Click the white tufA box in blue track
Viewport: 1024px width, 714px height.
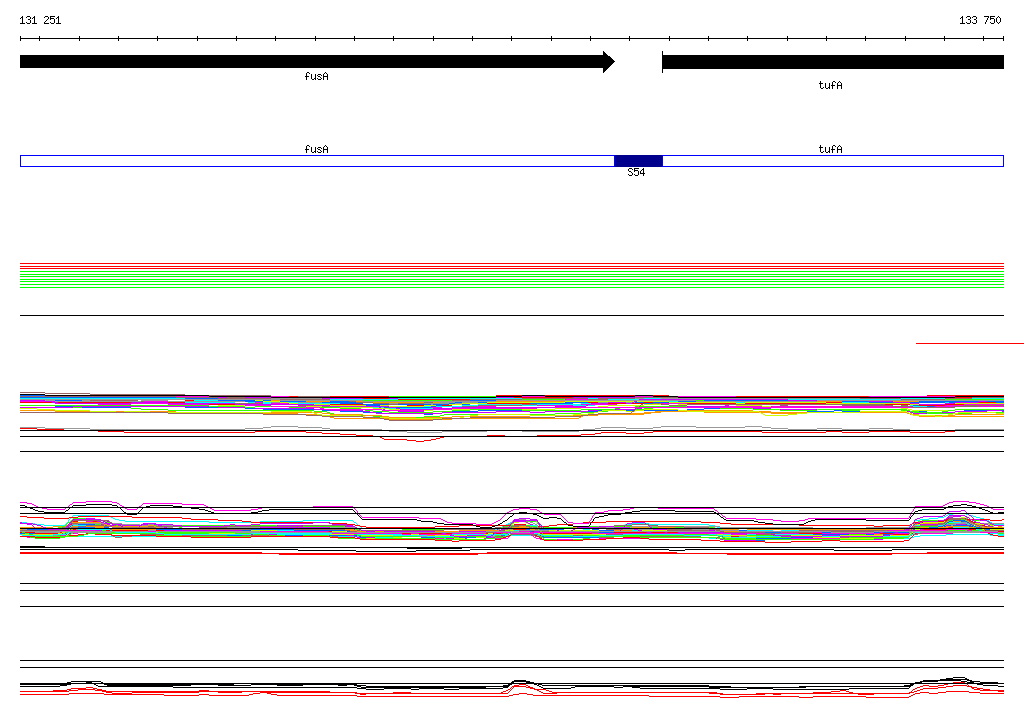(833, 161)
